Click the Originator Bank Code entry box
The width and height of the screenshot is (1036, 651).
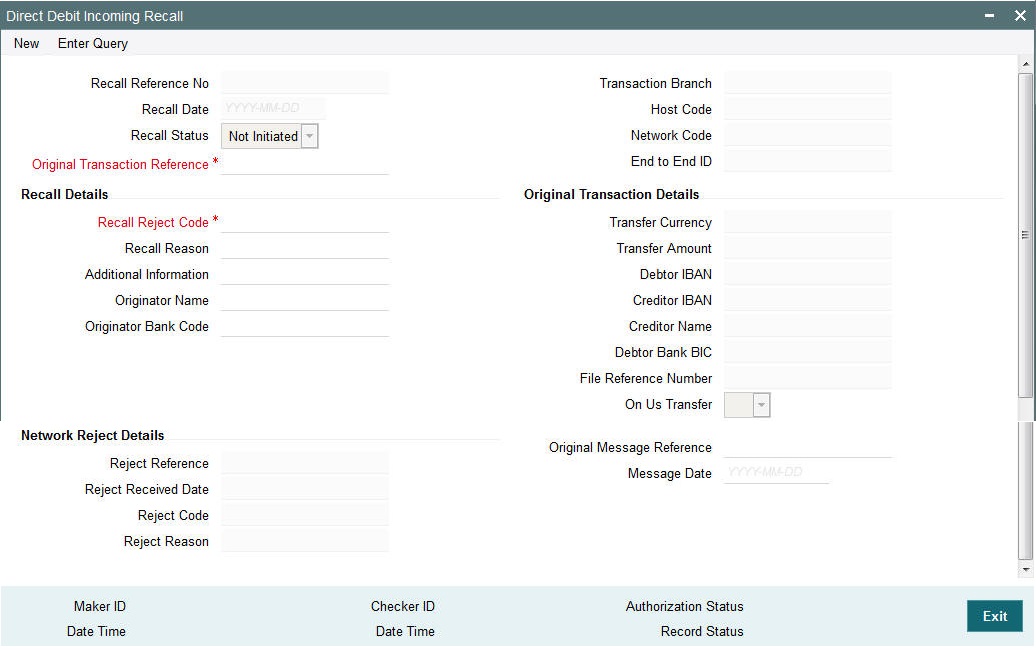pyautogui.click(x=304, y=325)
